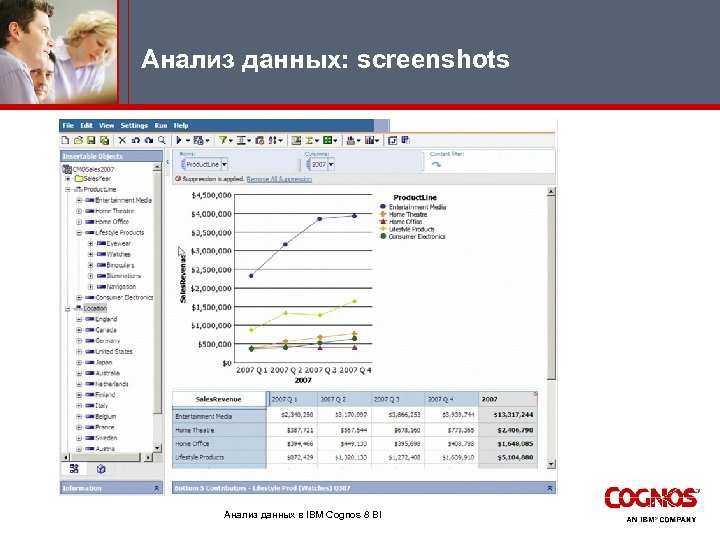The height and width of the screenshot is (540, 720).
Task: Open the 2007 columns dropdown
Action: point(331,164)
